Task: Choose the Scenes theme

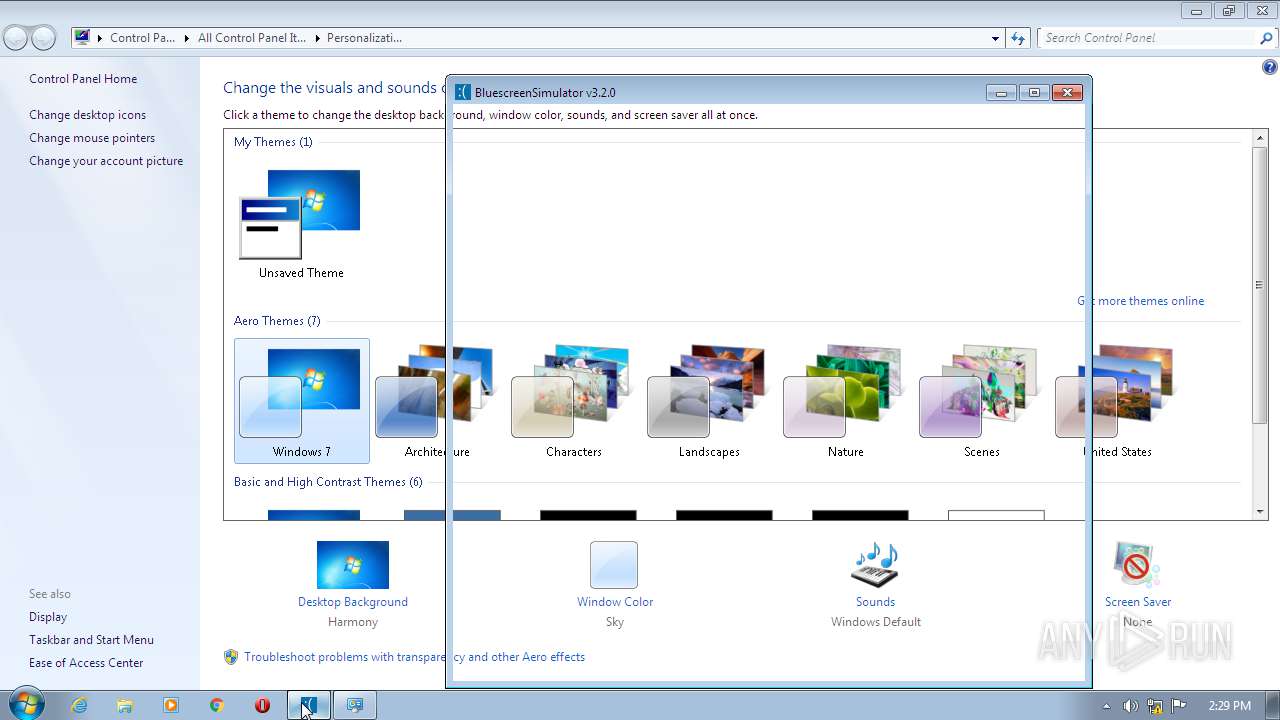Action: 981,400
